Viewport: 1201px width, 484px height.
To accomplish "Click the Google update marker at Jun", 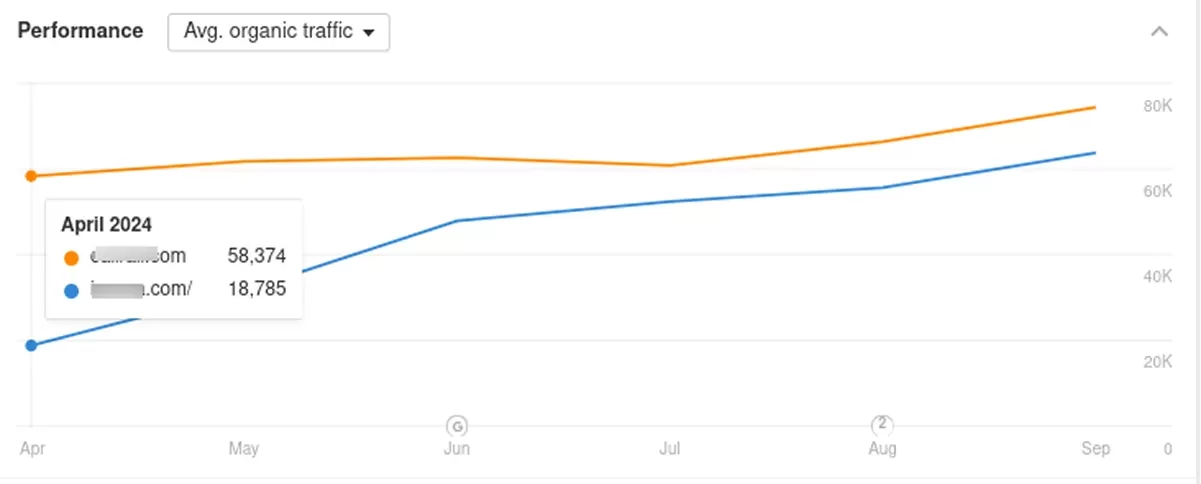I will (x=457, y=423).
